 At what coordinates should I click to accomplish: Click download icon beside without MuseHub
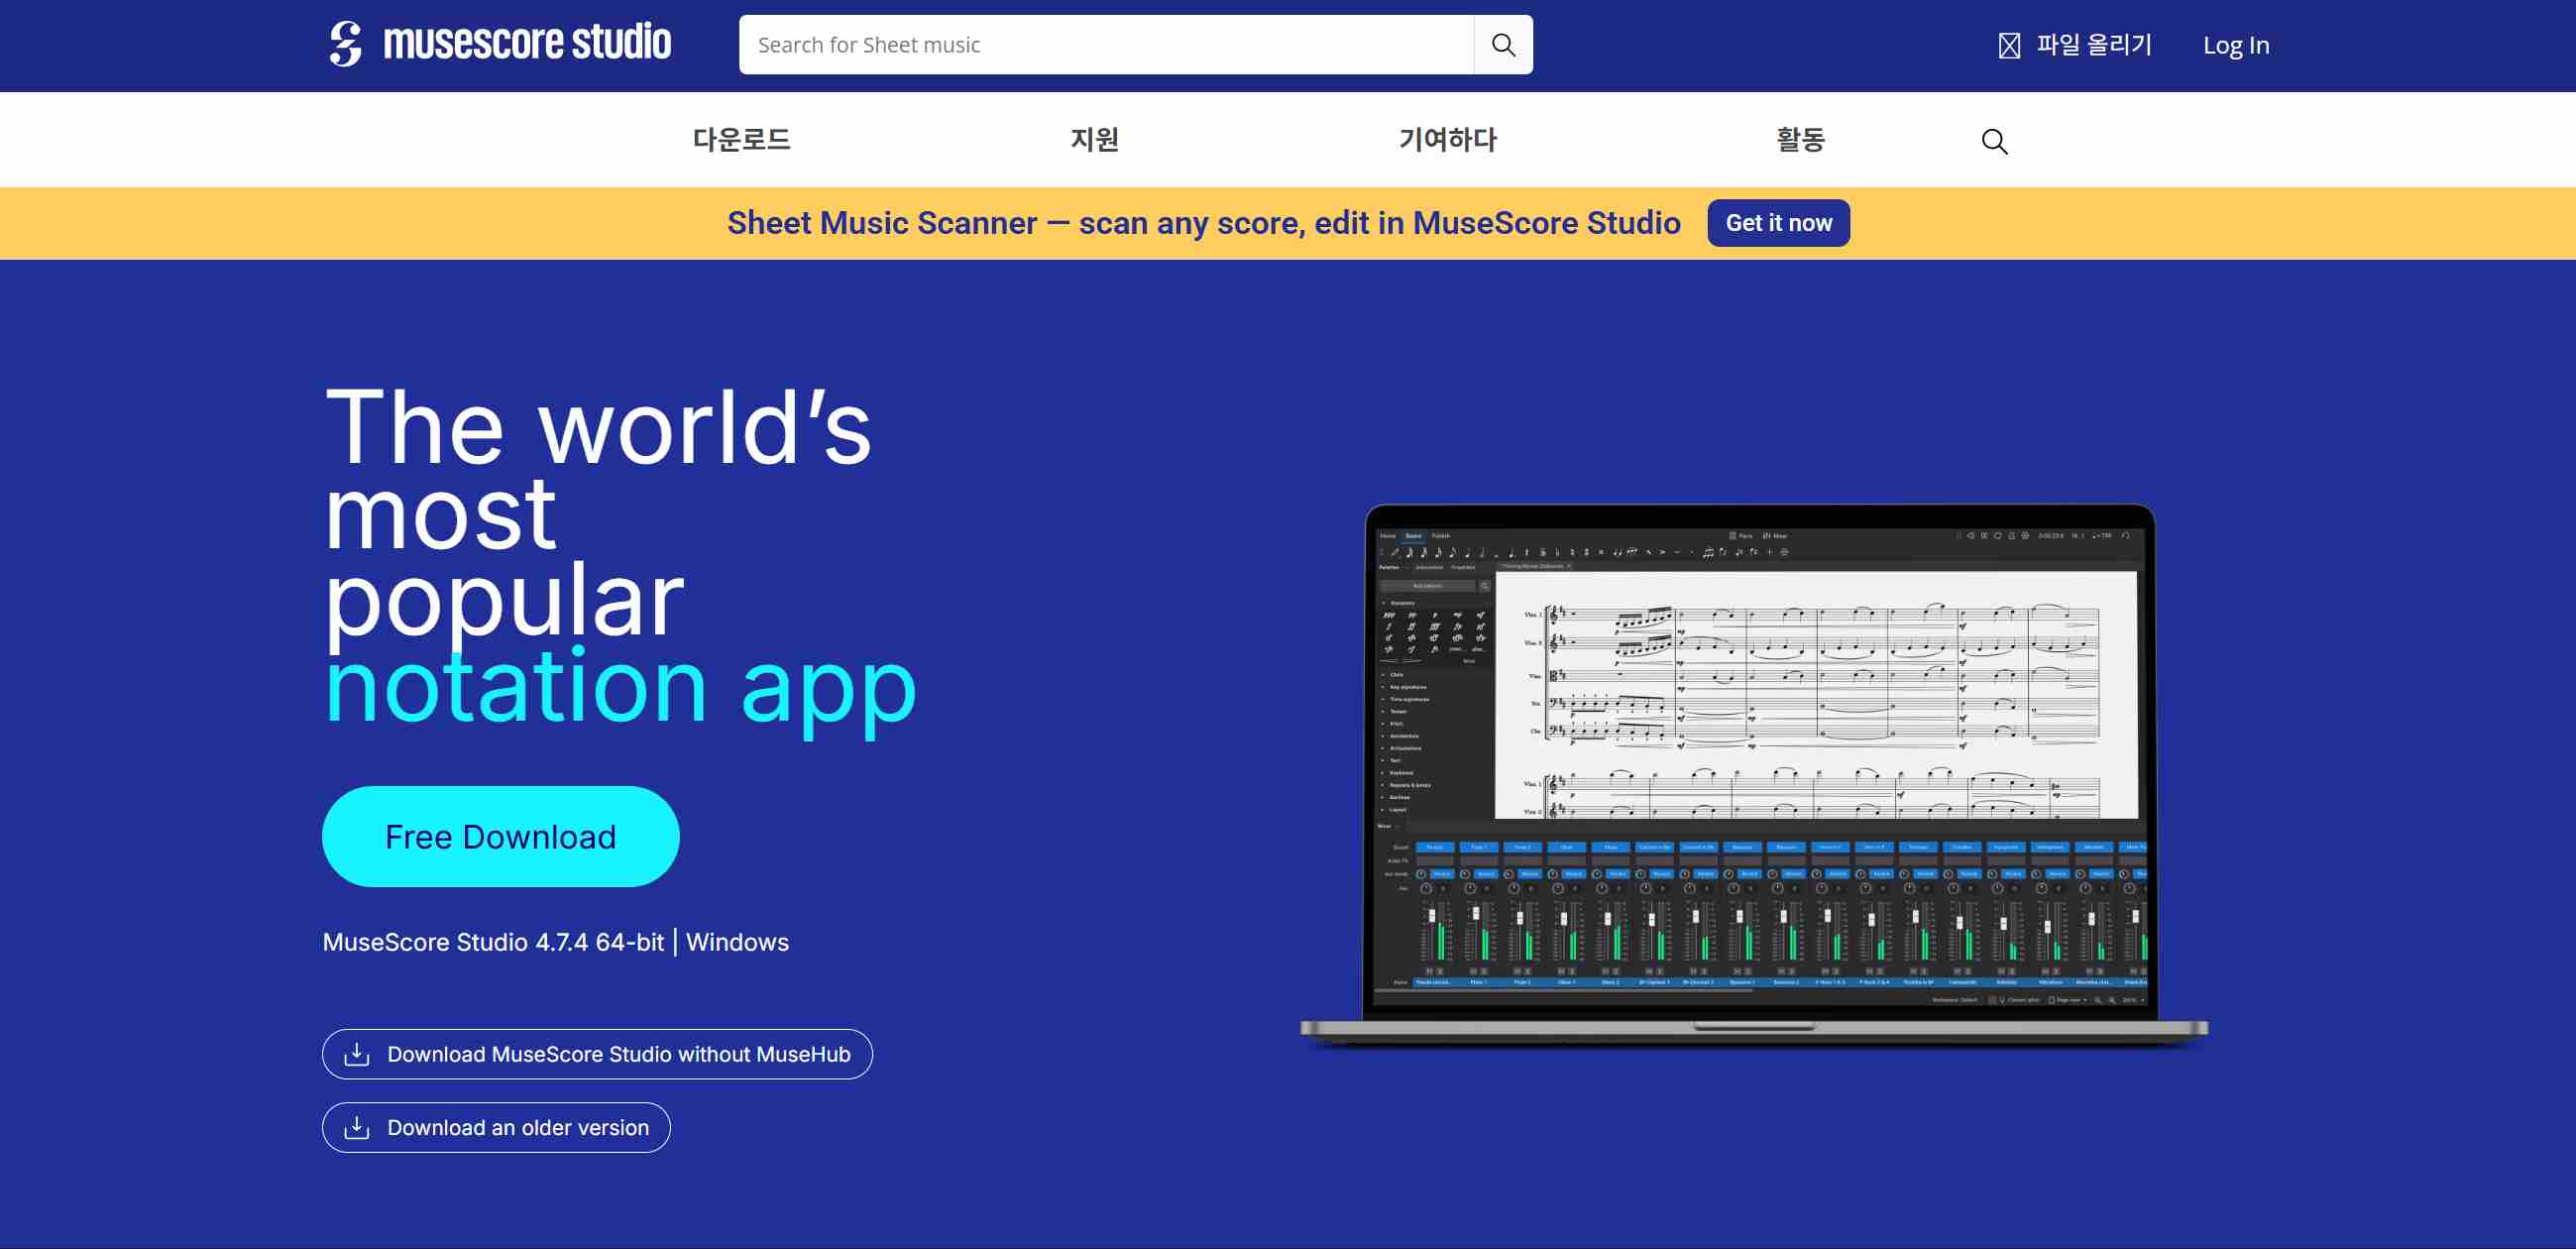(x=357, y=1054)
